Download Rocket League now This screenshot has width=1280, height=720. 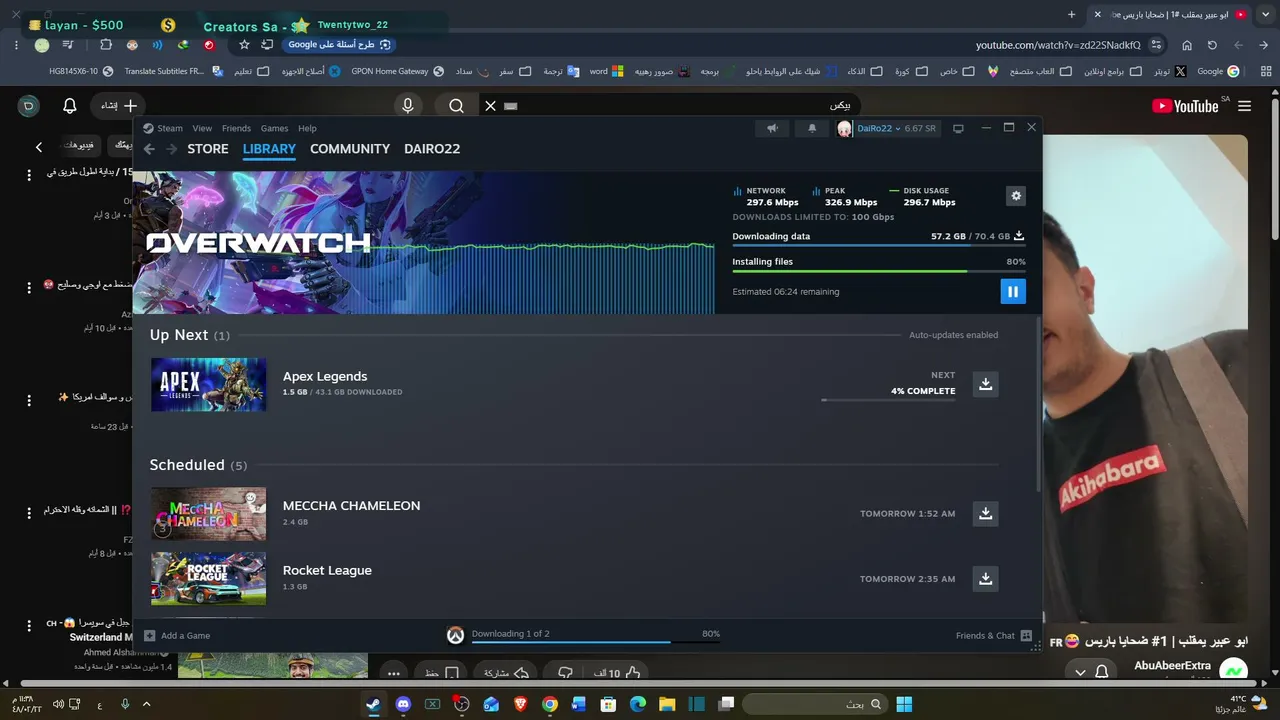pyautogui.click(x=985, y=578)
